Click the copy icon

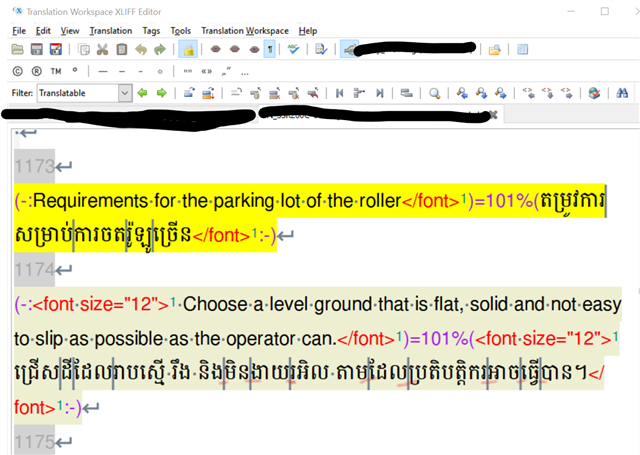84,49
